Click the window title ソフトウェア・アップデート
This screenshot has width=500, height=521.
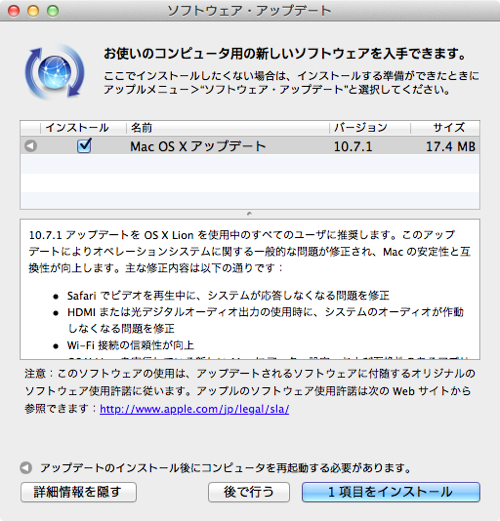point(249,11)
